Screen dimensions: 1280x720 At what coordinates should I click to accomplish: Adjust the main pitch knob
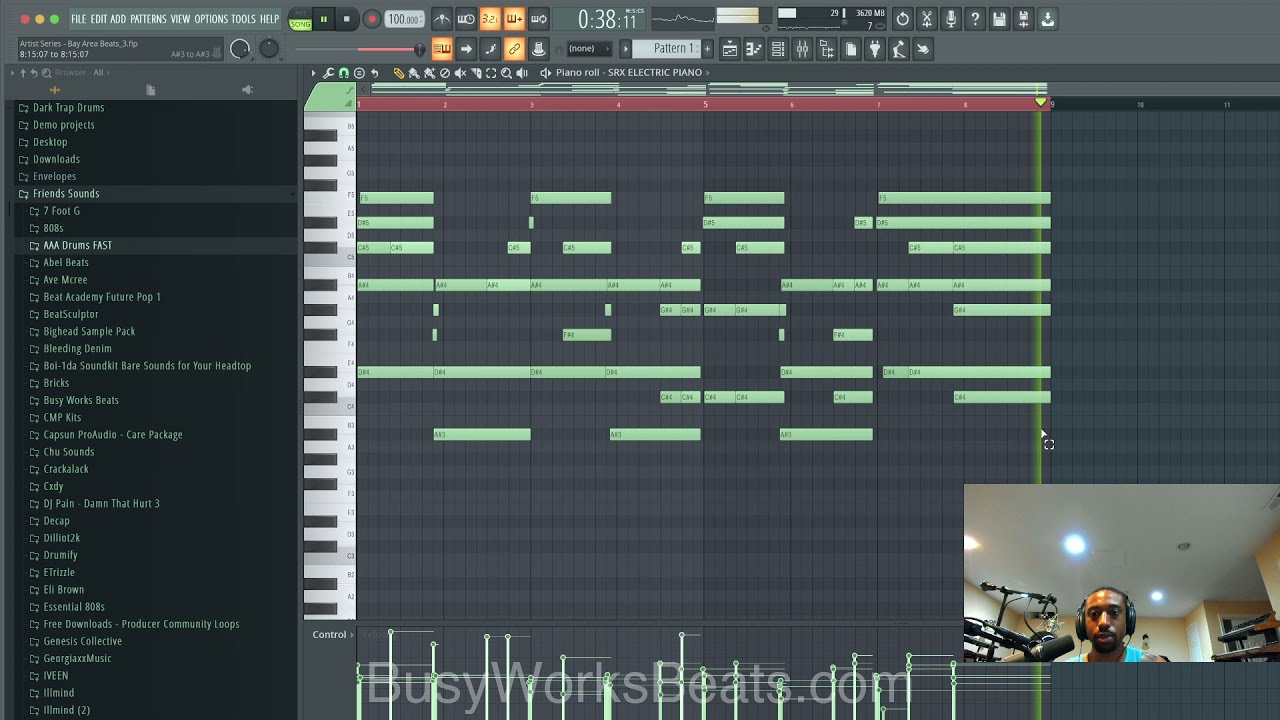pos(269,48)
